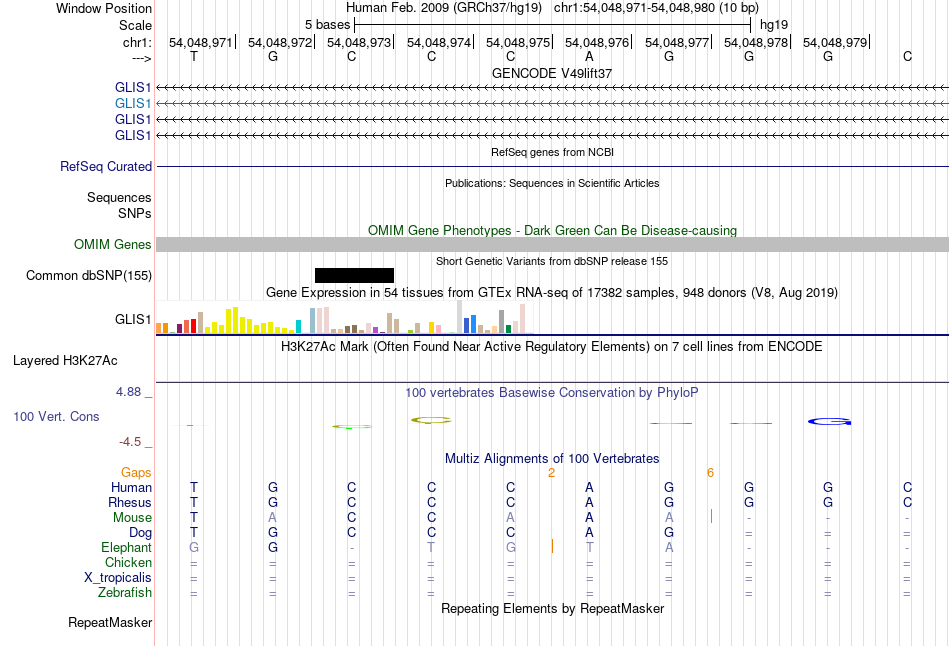Viewport: 950px width, 646px height.
Task: Click the RefSeq Curated track label
Action: click(106, 167)
